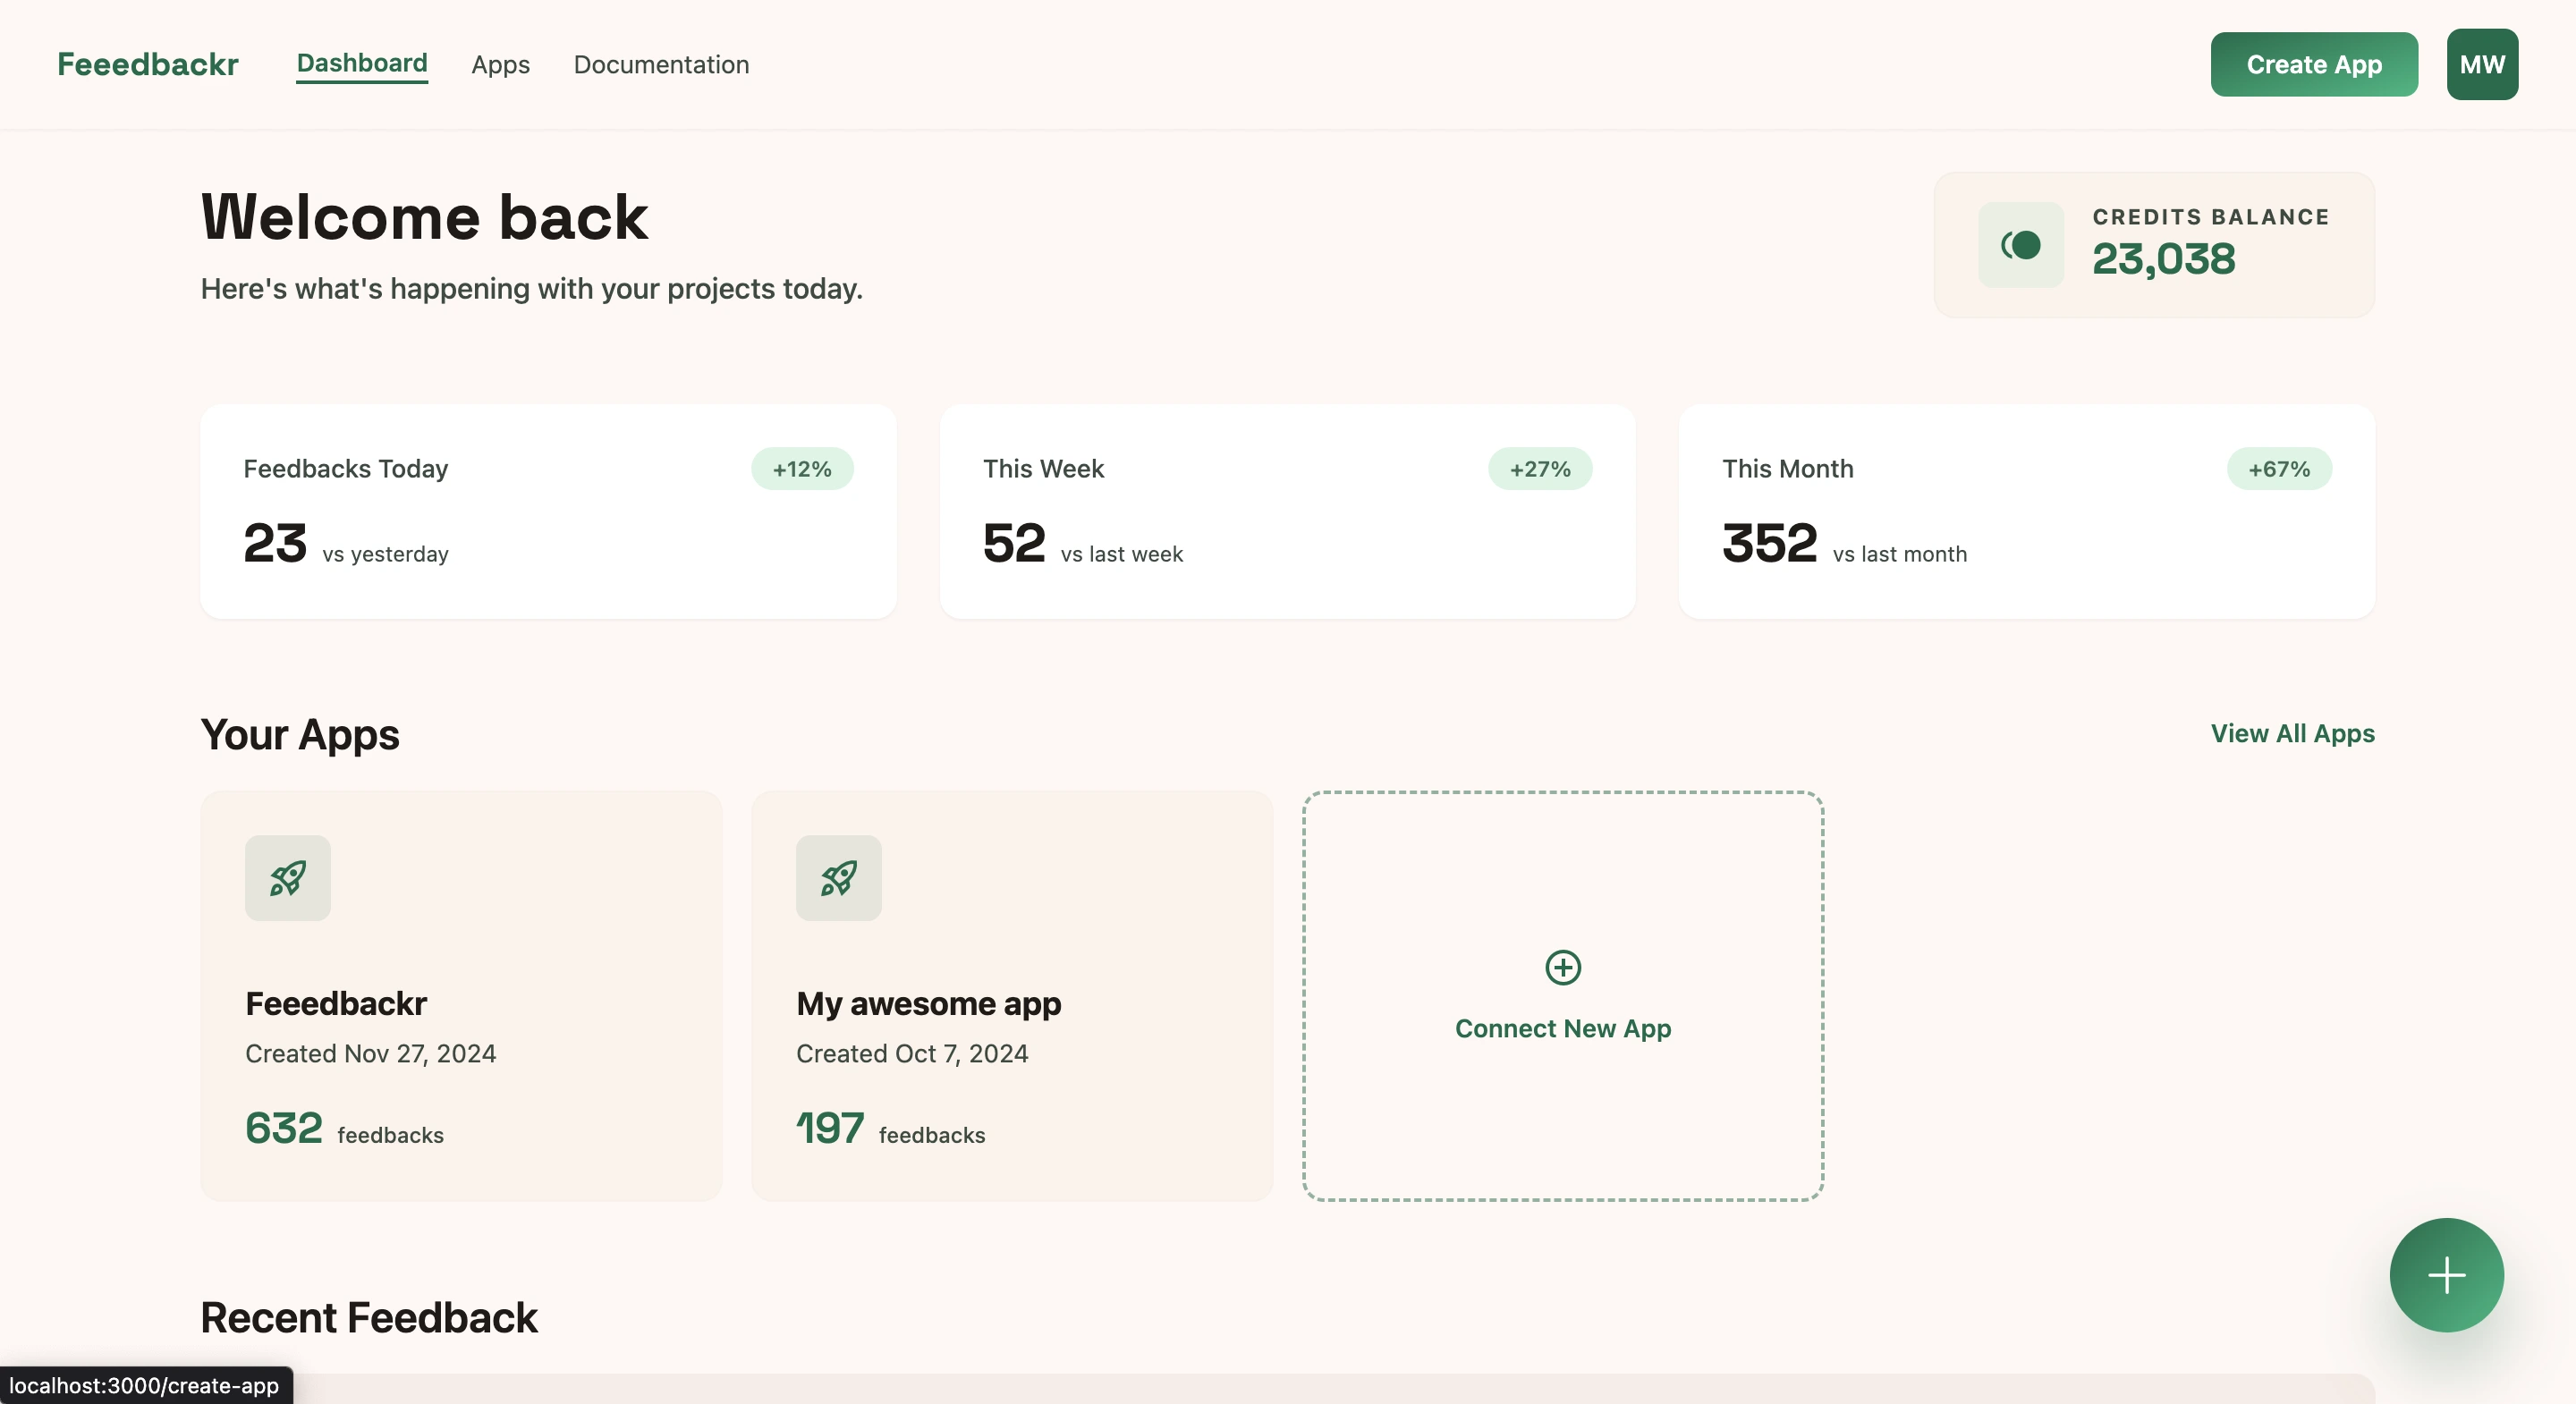Open View All Apps
Screen dimensions: 2576x1404
[2293, 734]
